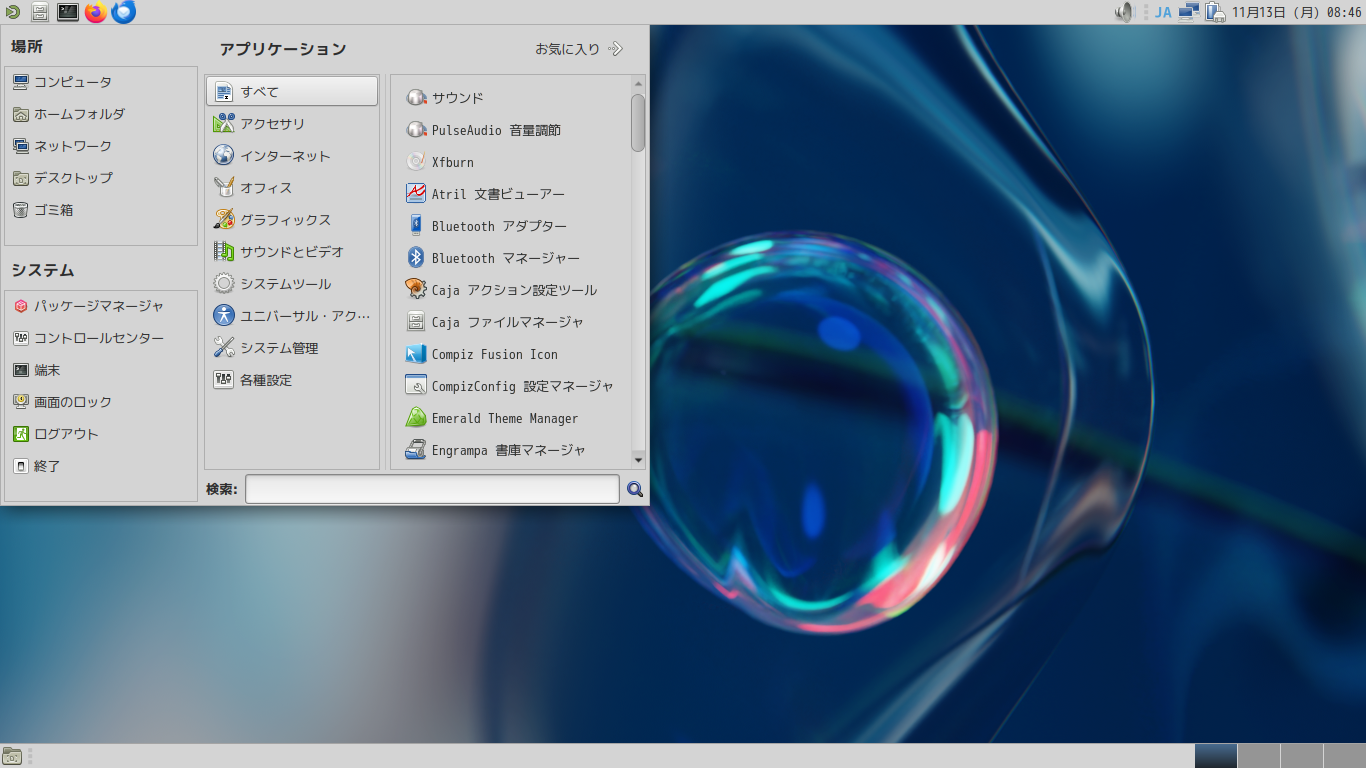Screen dimensions: 1366x768
Task: Launch Atril 文書ビューアー
Action: pyautogui.click(x=511, y=194)
